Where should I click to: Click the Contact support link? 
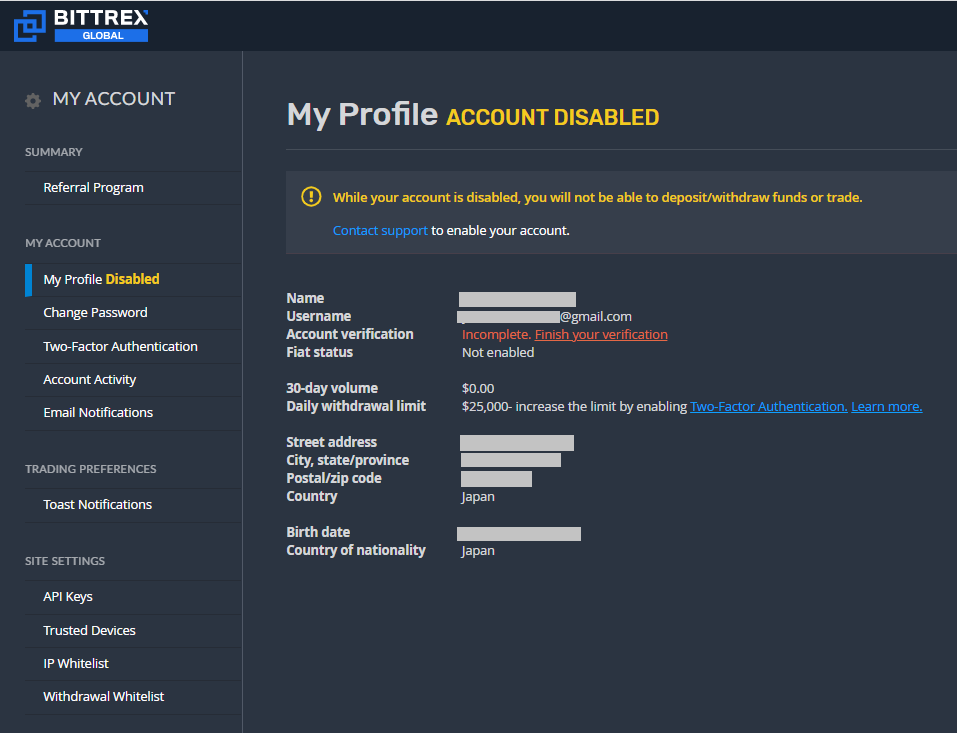pos(380,231)
